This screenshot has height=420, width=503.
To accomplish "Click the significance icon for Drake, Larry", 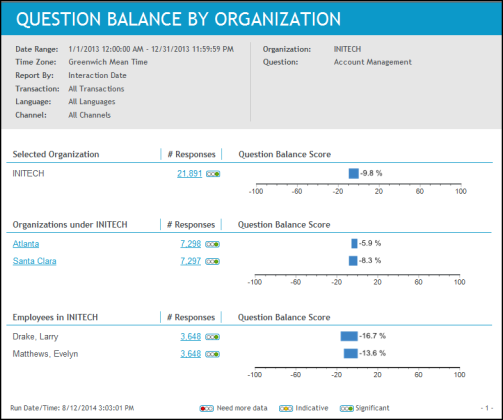I will pyautogui.click(x=212, y=337).
